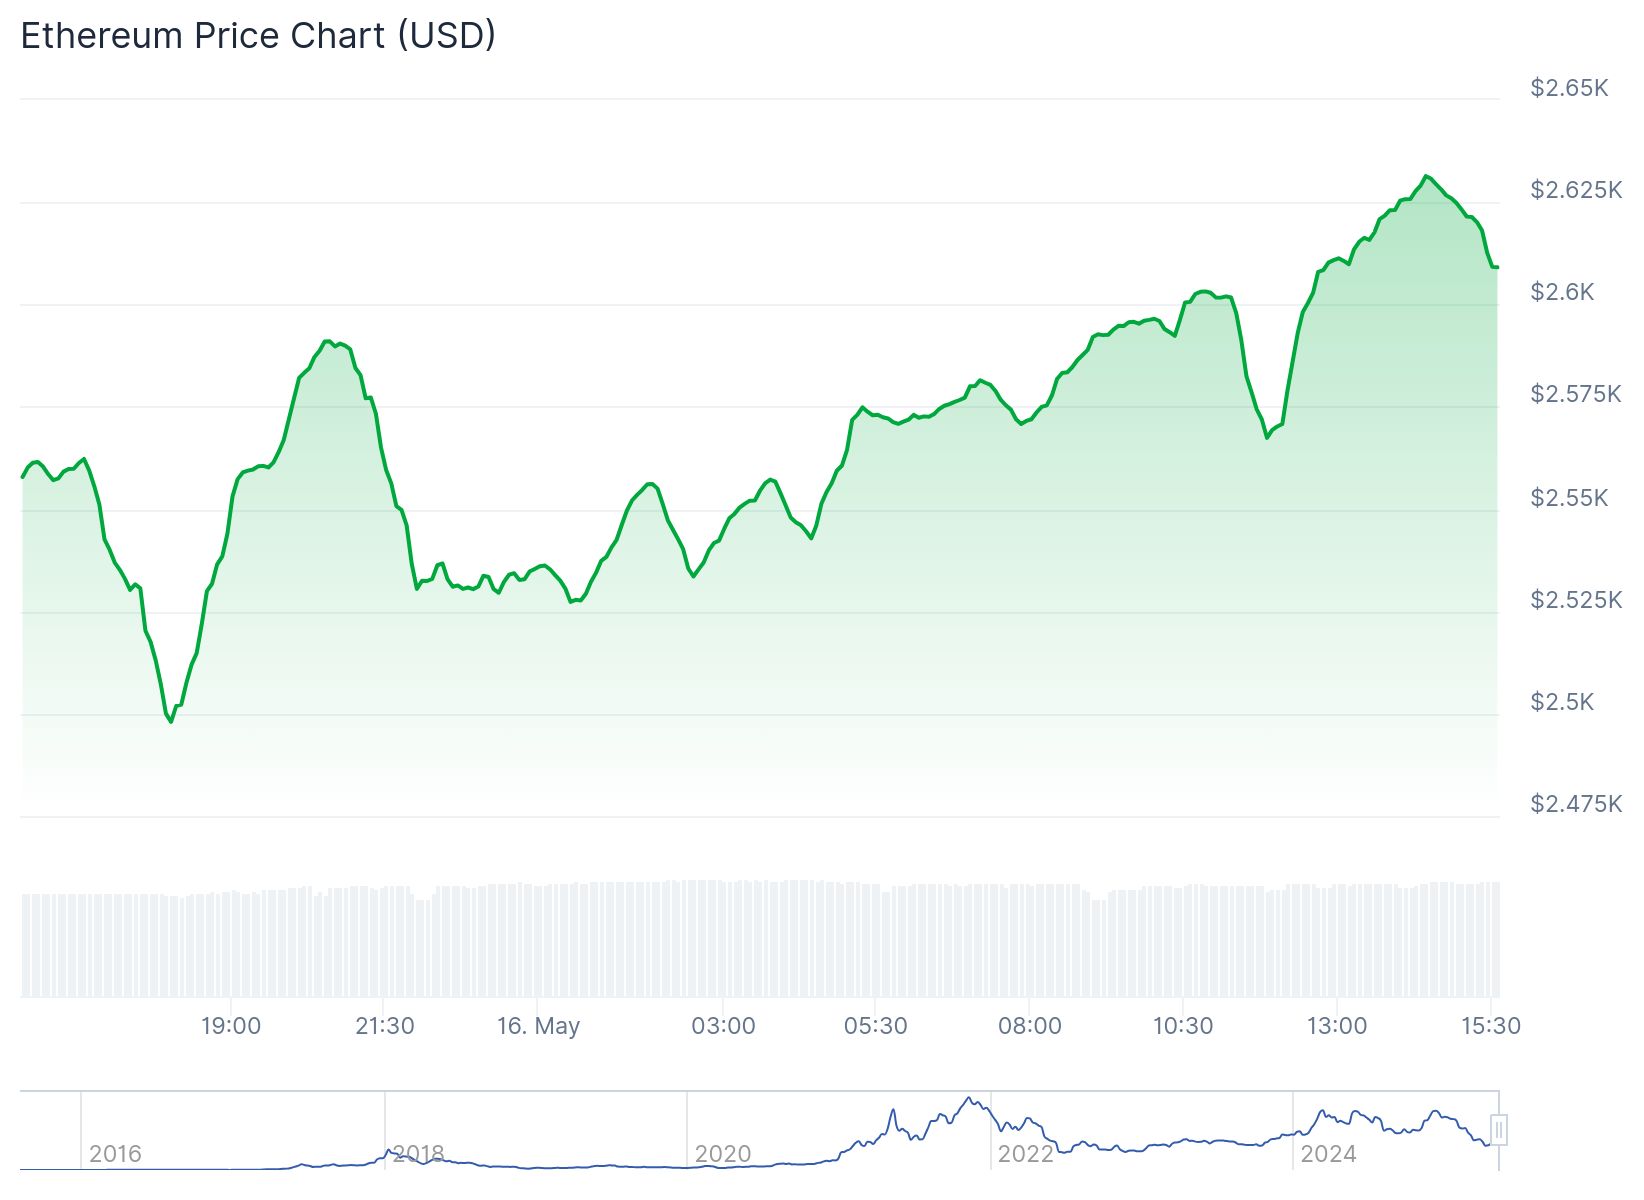Click the price low point near $2.5K

(x=171, y=721)
